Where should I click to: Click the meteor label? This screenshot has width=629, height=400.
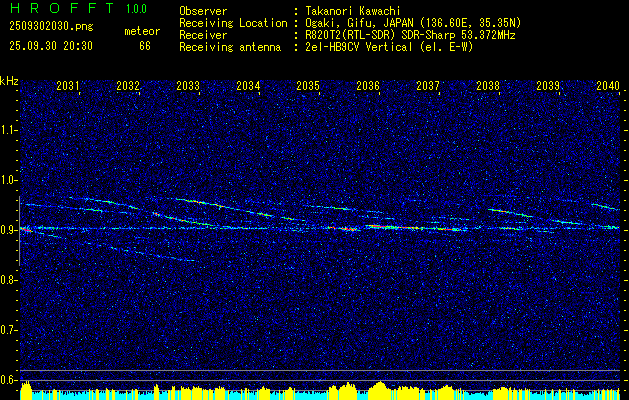142,31
